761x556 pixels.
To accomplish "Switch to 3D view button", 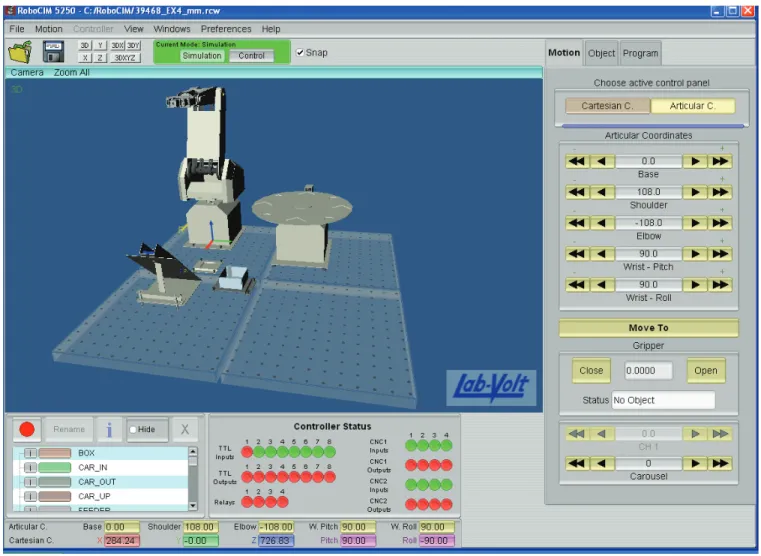I will pos(84,46).
